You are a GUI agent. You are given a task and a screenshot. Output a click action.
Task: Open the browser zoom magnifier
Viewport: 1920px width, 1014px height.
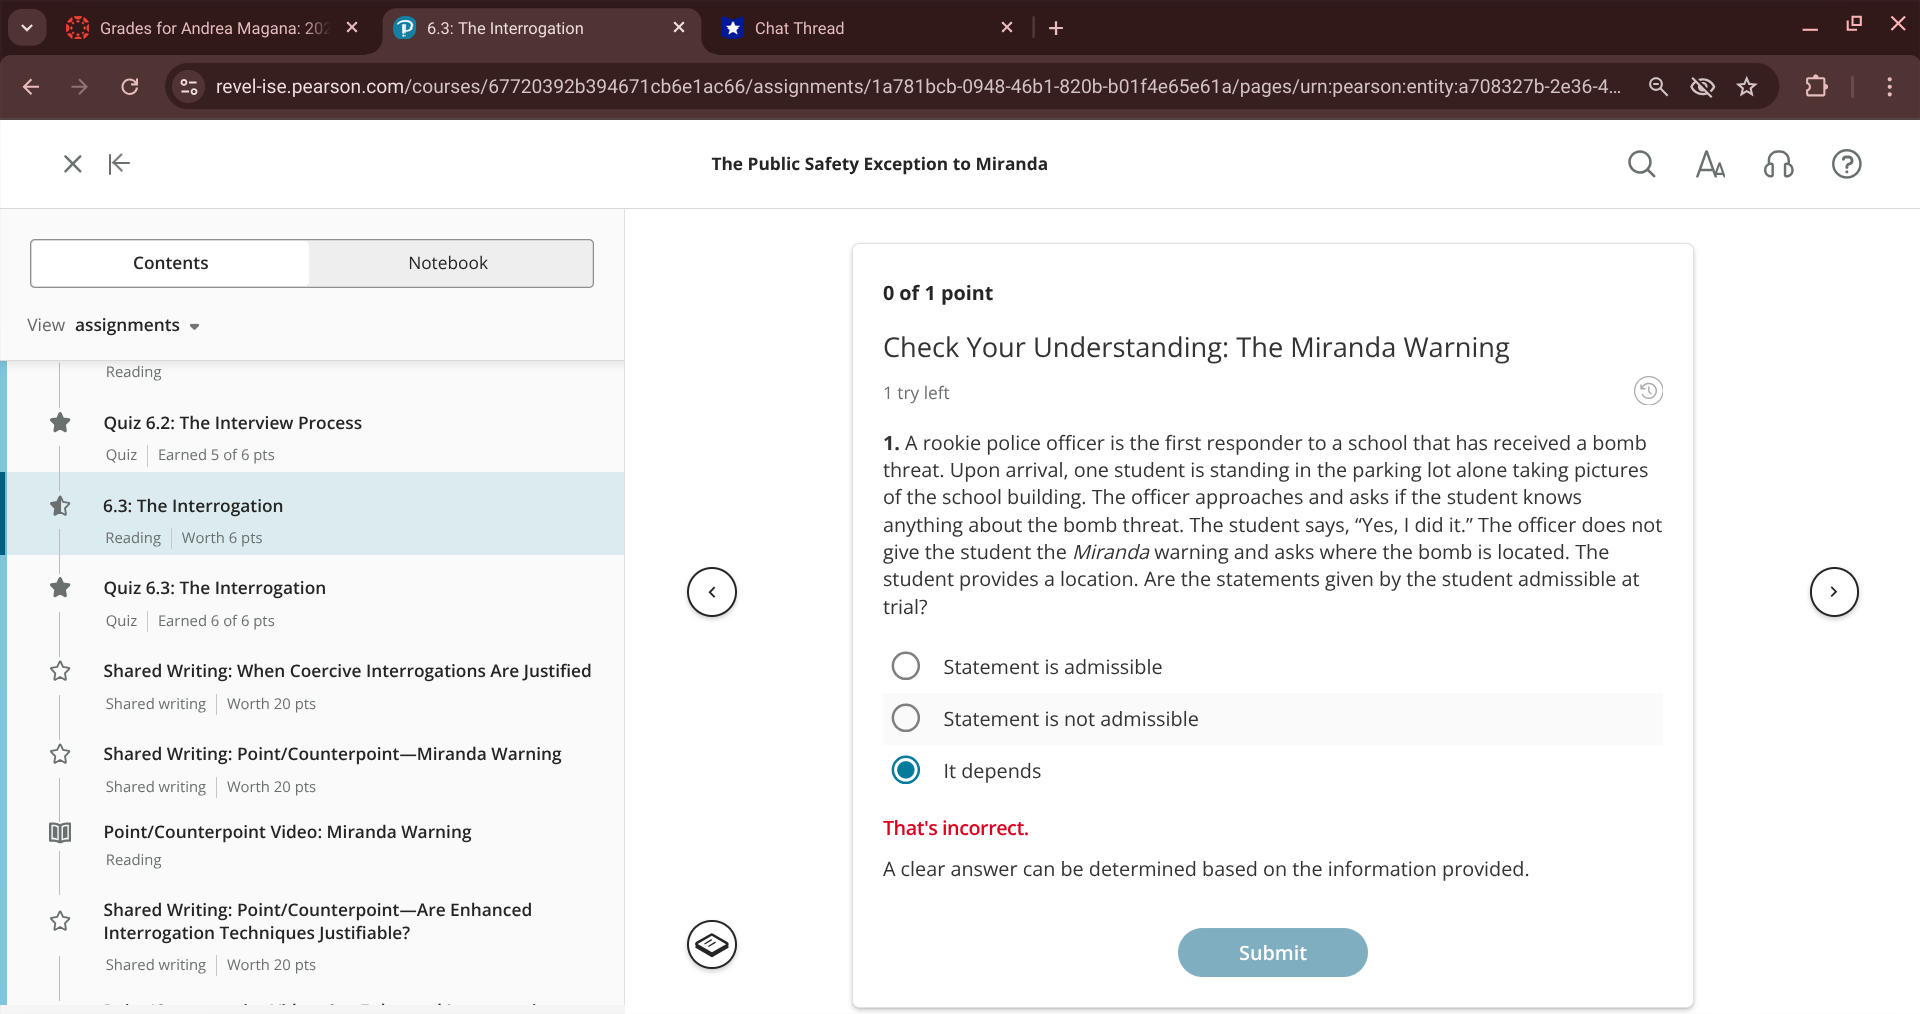tap(1658, 87)
